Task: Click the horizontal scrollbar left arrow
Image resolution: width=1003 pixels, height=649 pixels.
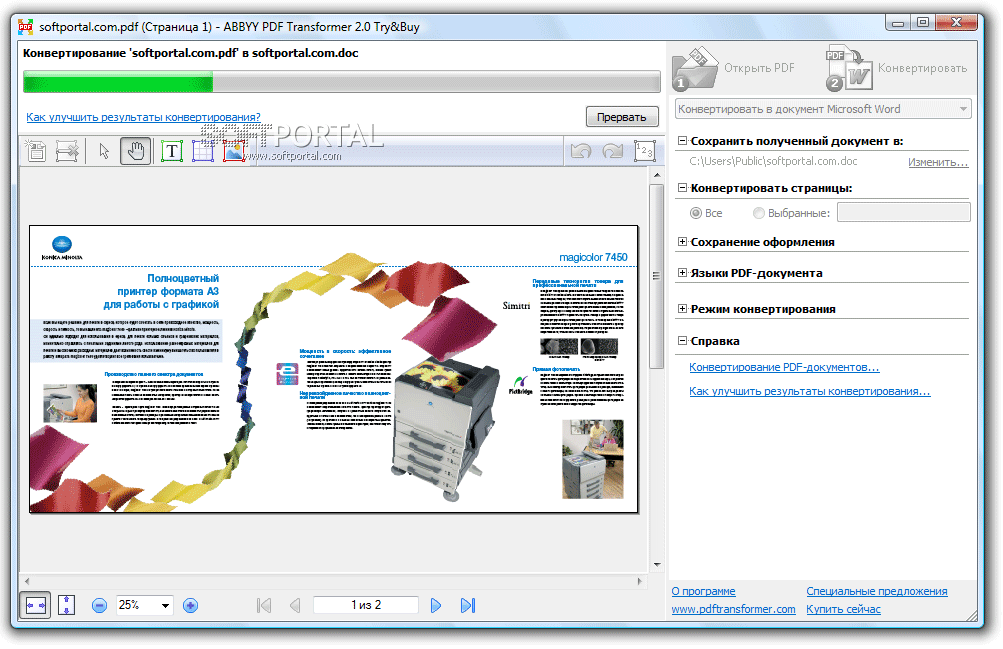Action: coord(27,581)
